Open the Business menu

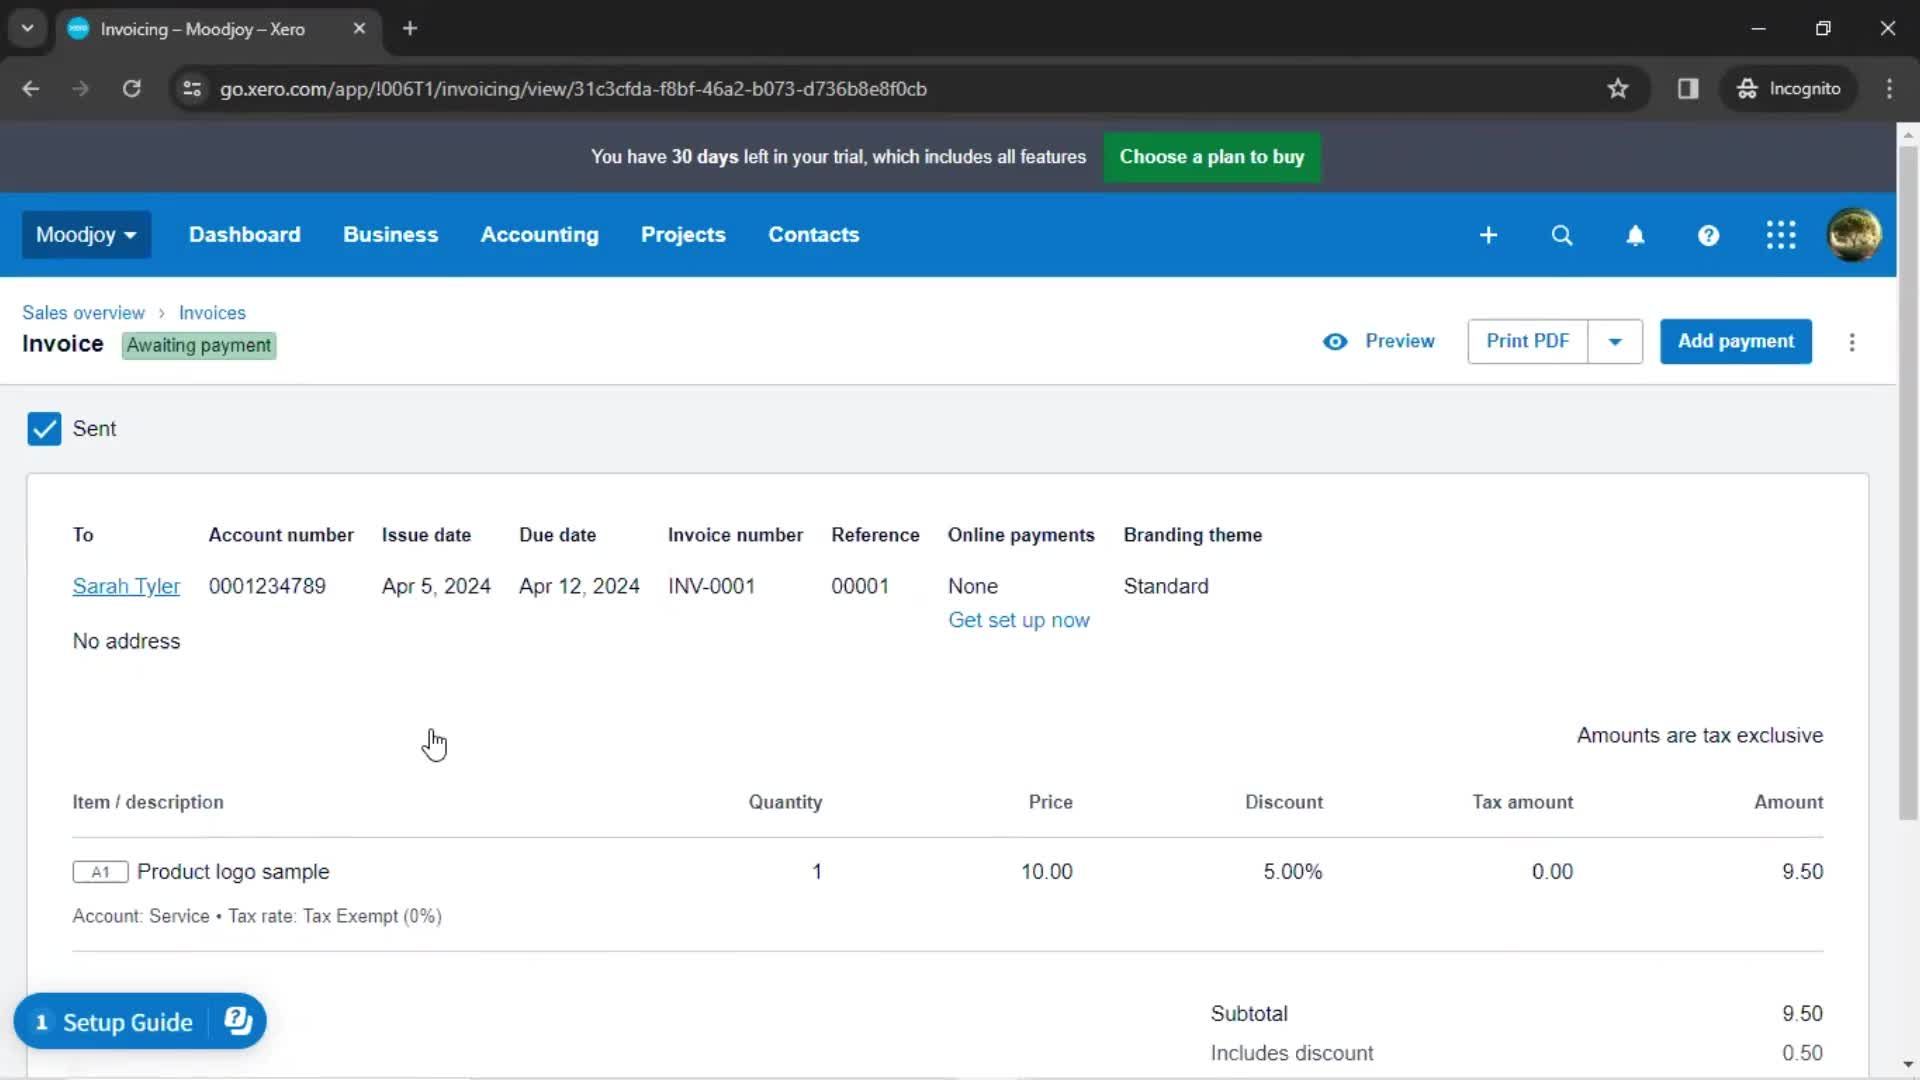[390, 235]
